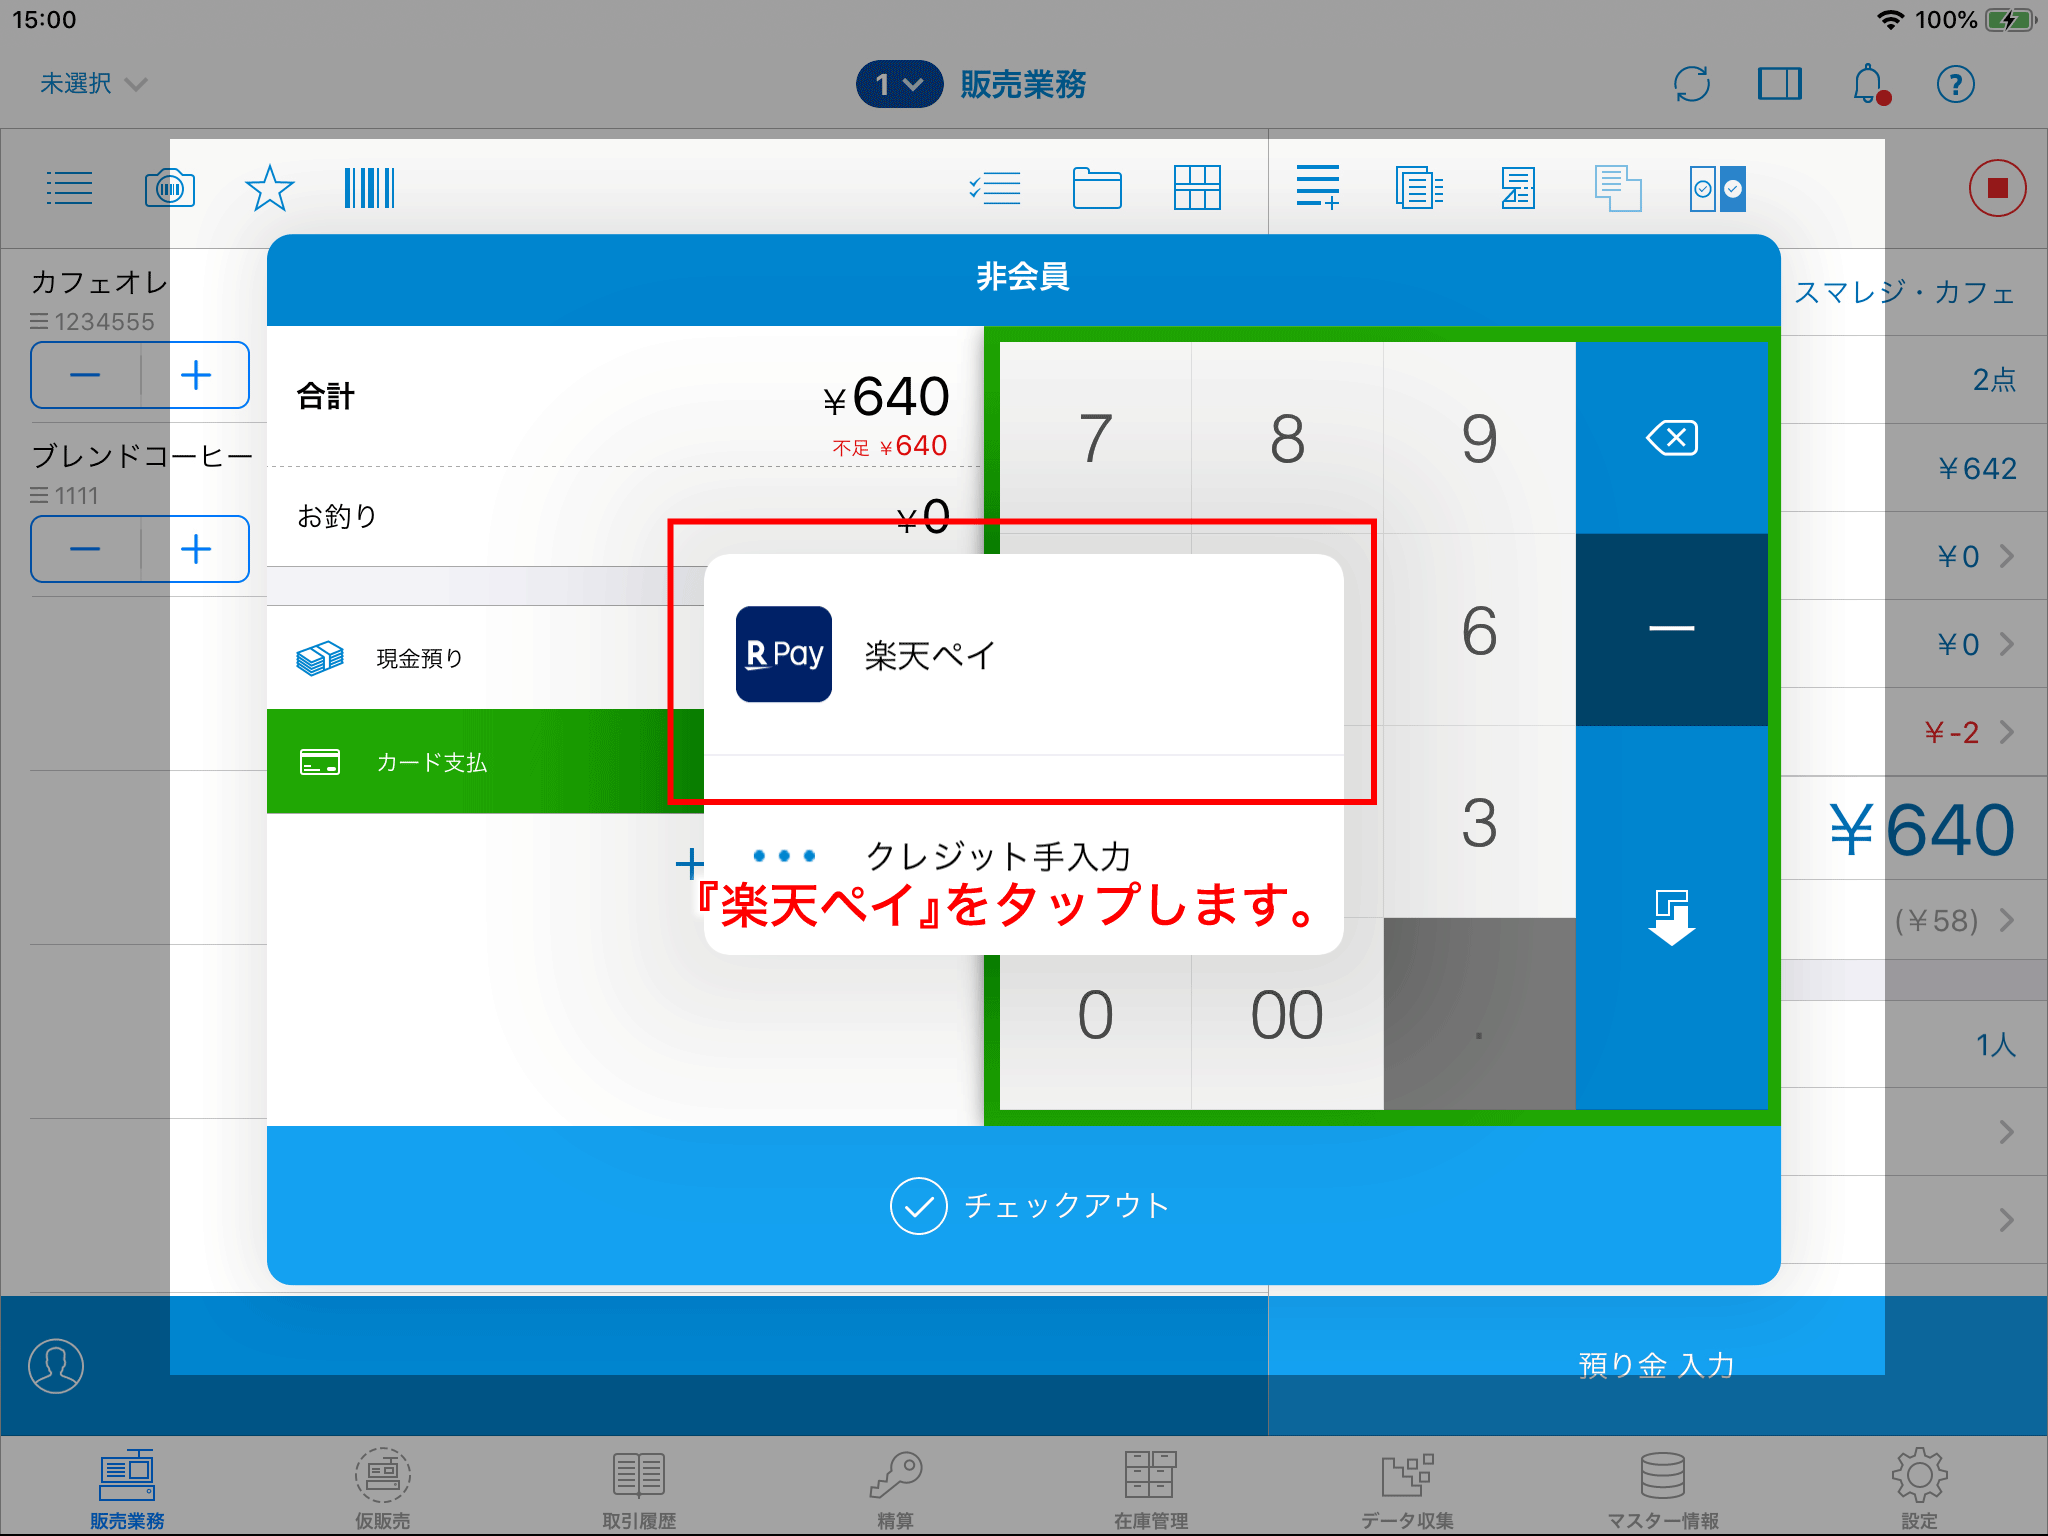The height and width of the screenshot is (1536, 2048).
Task: Tap the copy slips icon
Action: 1618,188
